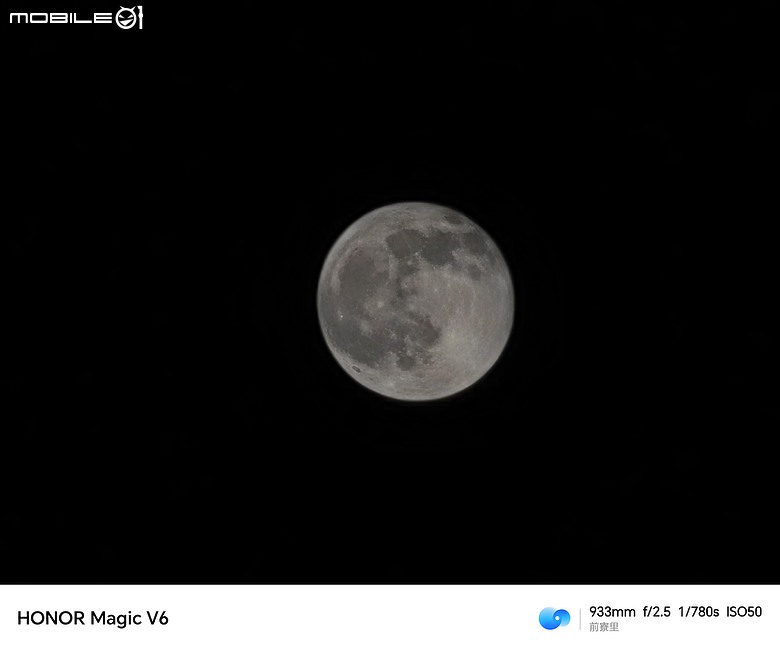Click the ISO50 value
Image resolution: width=780 pixels, height=651 pixels.
pos(744,612)
